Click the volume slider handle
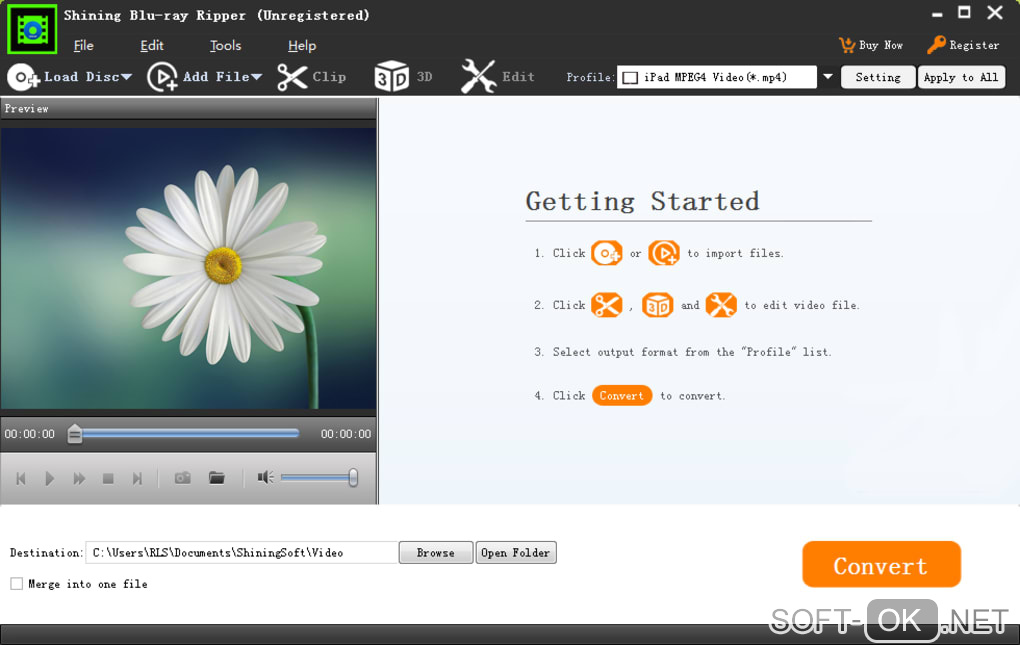Image resolution: width=1020 pixels, height=645 pixels. [x=353, y=478]
